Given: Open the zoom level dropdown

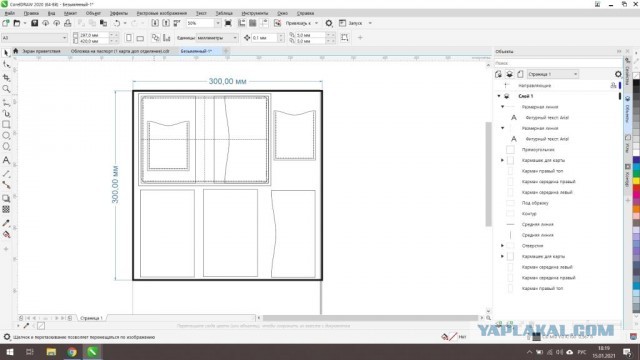Looking at the screenshot, I should click(x=218, y=23).
